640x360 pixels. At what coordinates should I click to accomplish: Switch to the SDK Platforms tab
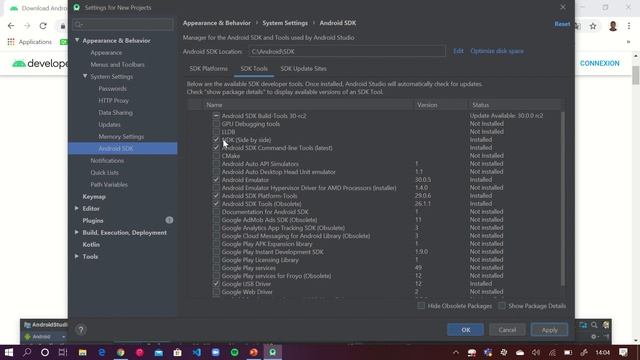click(209, 69)
